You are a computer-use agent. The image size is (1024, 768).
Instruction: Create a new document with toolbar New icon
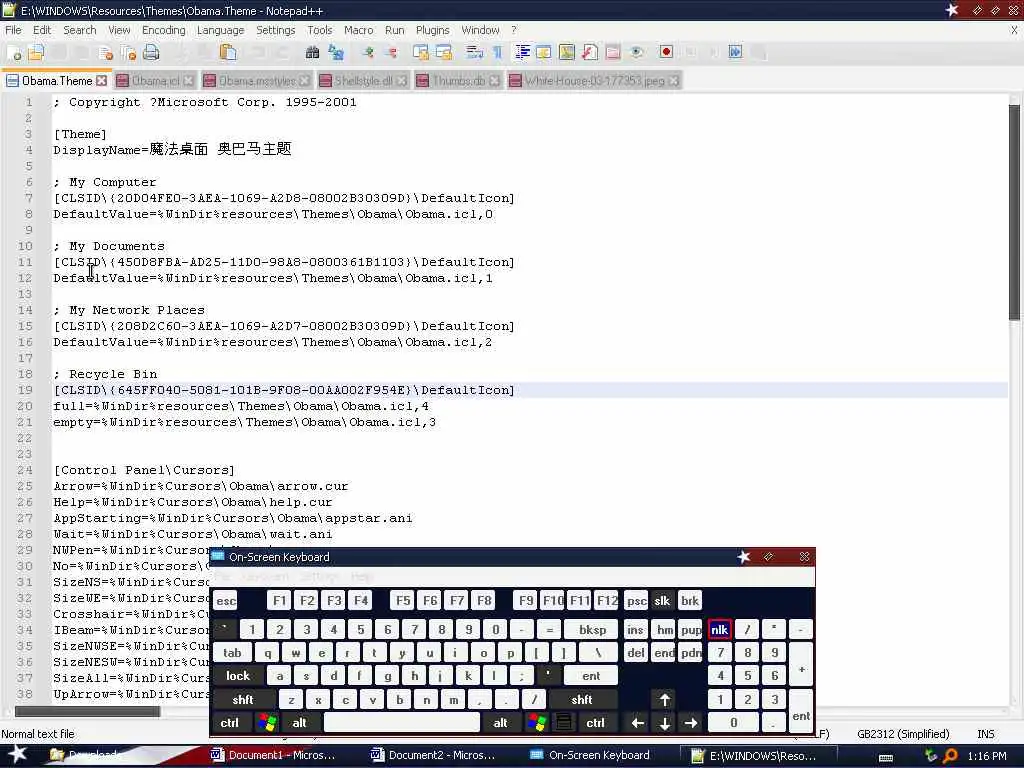[14, 53]
